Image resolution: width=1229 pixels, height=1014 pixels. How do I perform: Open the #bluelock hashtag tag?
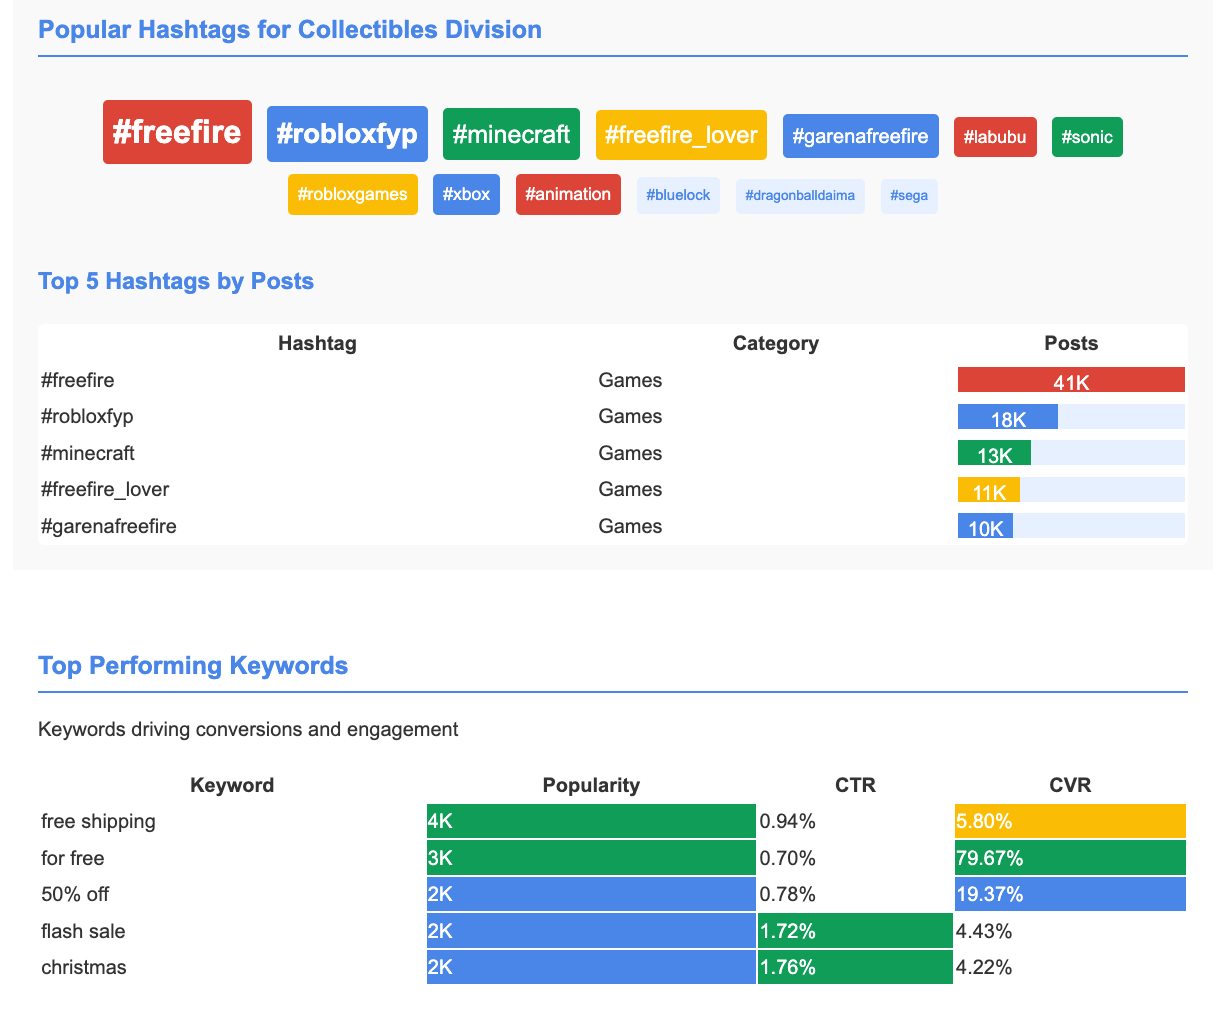click(x=678, y=195)
